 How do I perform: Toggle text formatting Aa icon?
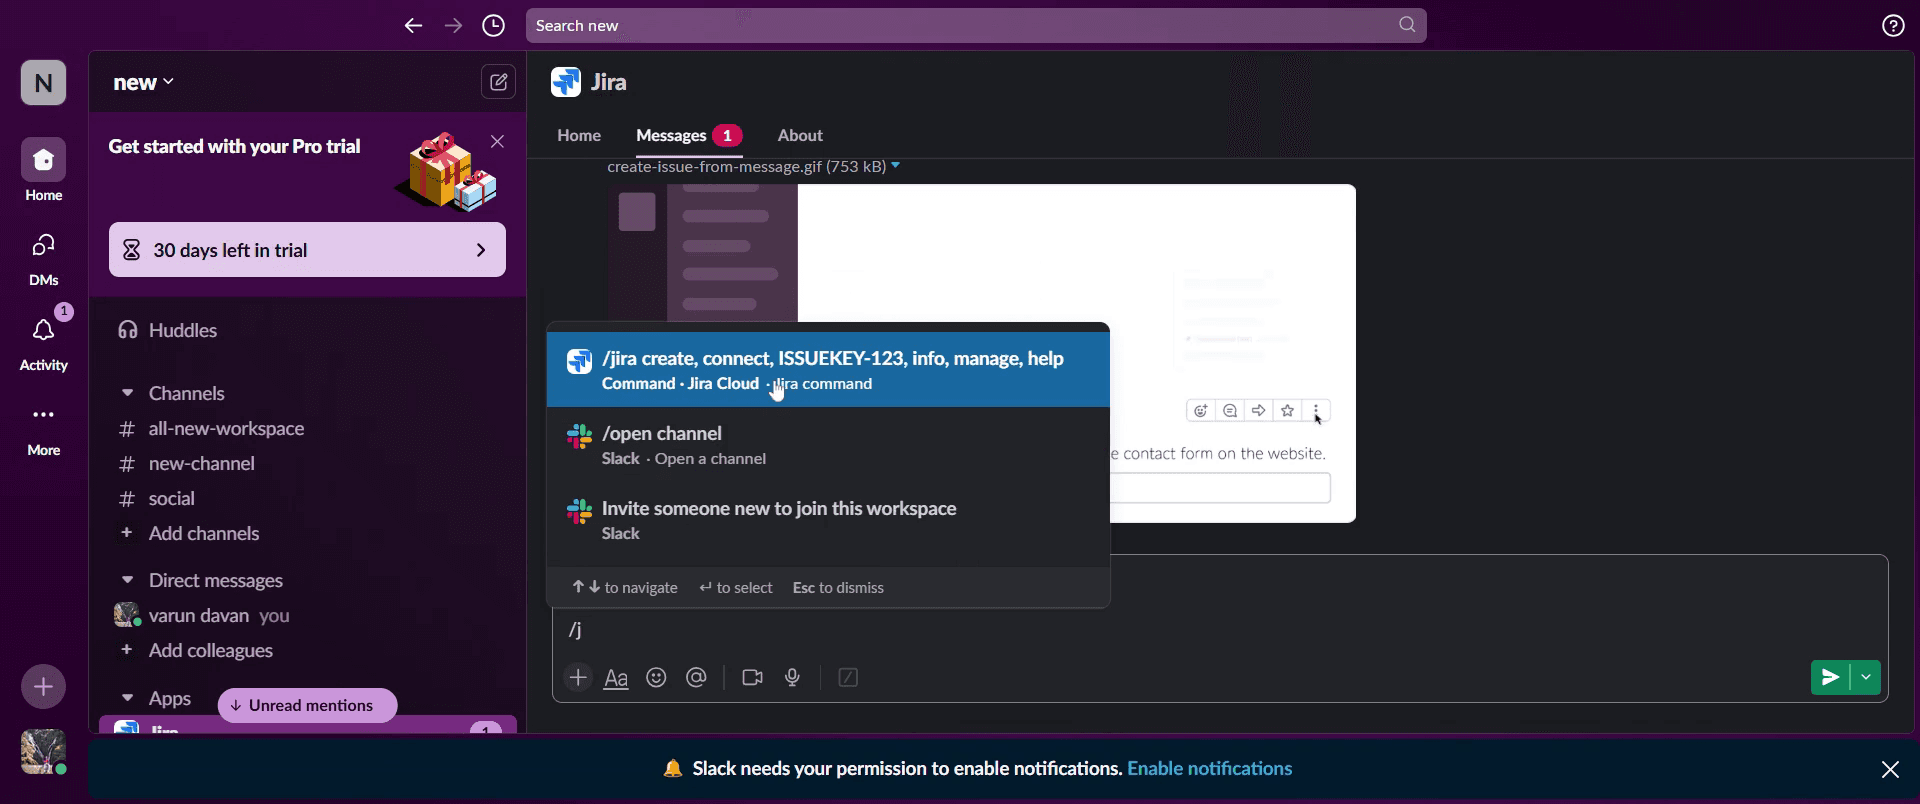click(x=616, y=678)
